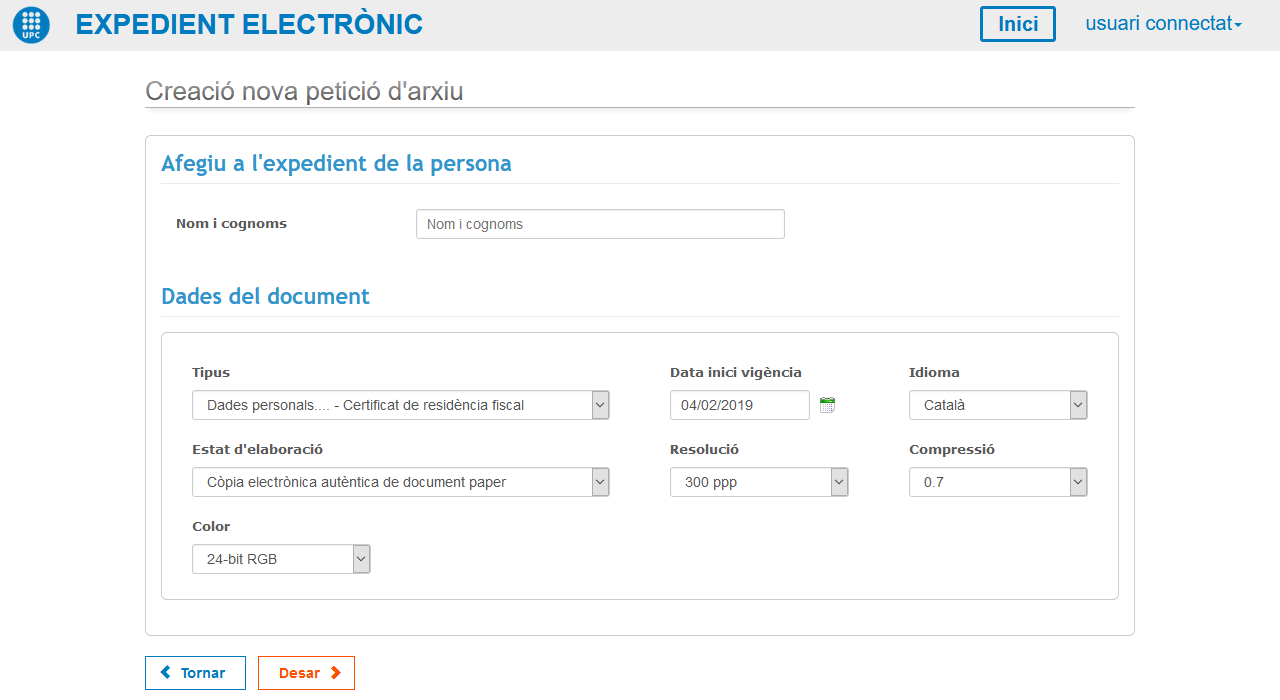Image resolution: width=1280 pixels, height=700 pixels.
Task: Click the UPC logo icon
Action: 31,25
